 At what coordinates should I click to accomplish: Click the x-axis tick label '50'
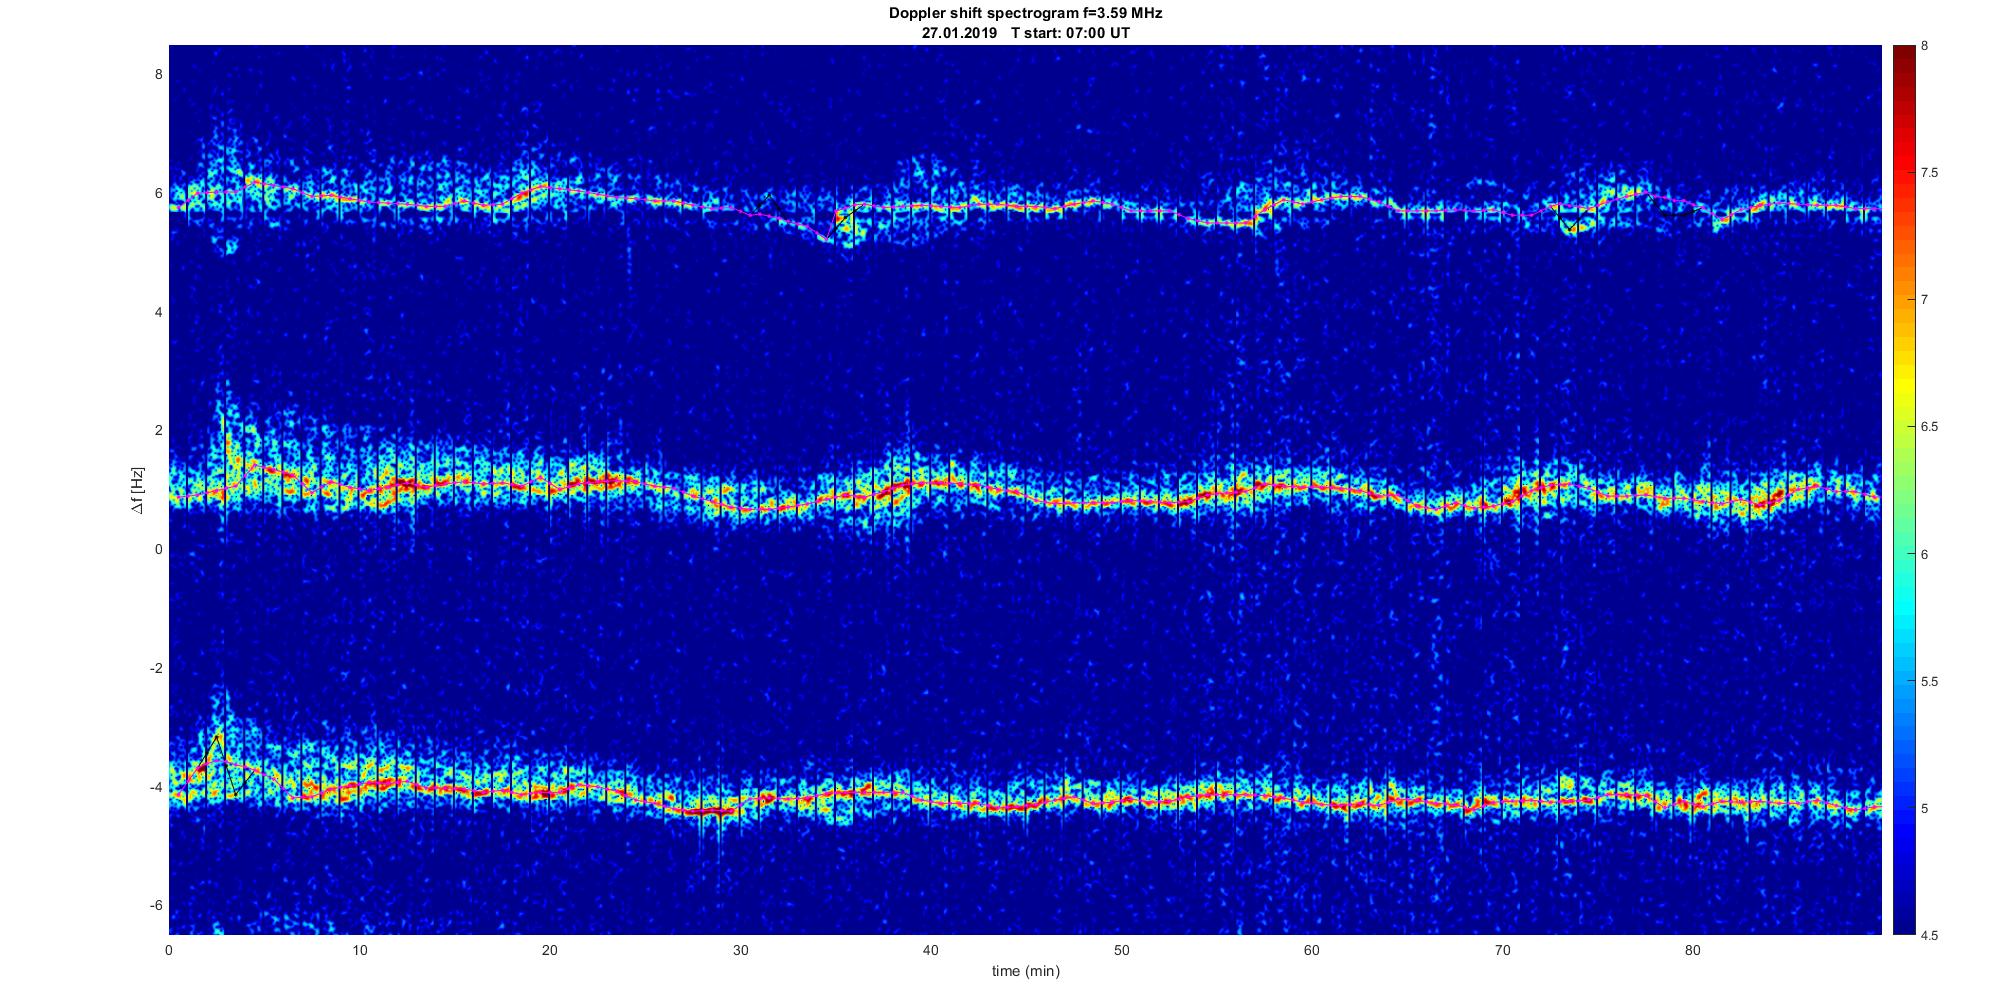[x=1121, y=950]
